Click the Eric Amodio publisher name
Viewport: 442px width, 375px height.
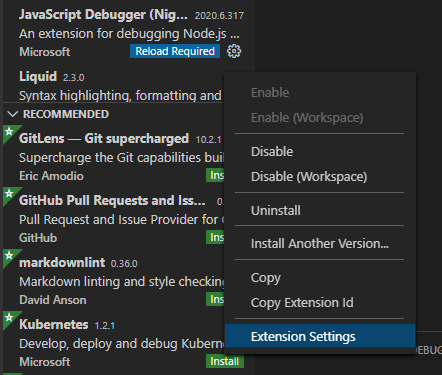[x=51, y=176]
